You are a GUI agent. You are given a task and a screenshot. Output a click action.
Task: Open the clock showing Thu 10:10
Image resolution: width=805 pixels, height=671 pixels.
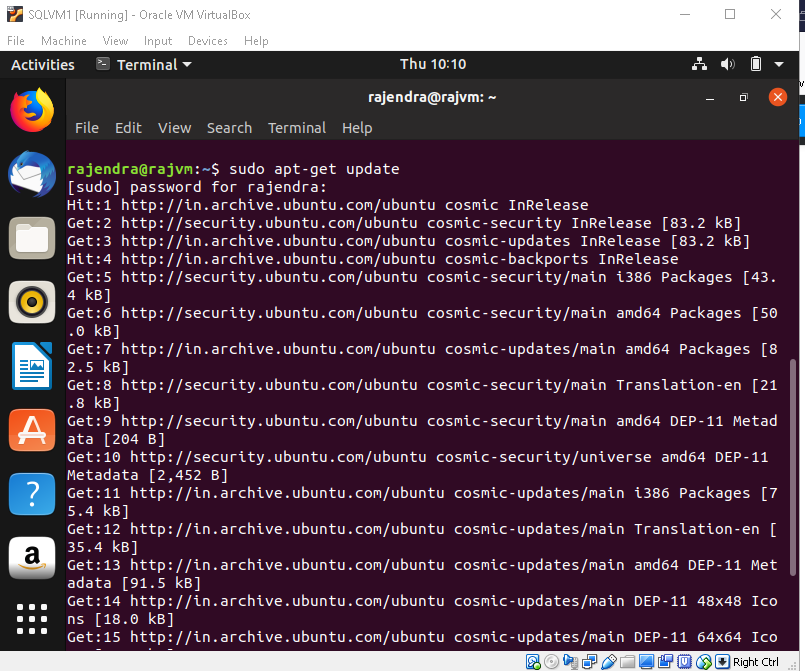coord(433,65)
